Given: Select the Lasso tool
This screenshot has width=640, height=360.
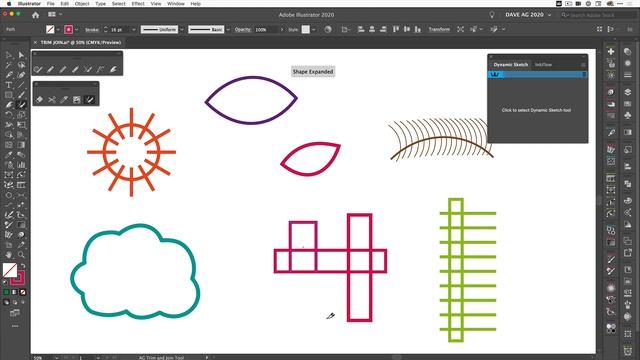Looking at the screenshot, I should (x=21, y=65).
